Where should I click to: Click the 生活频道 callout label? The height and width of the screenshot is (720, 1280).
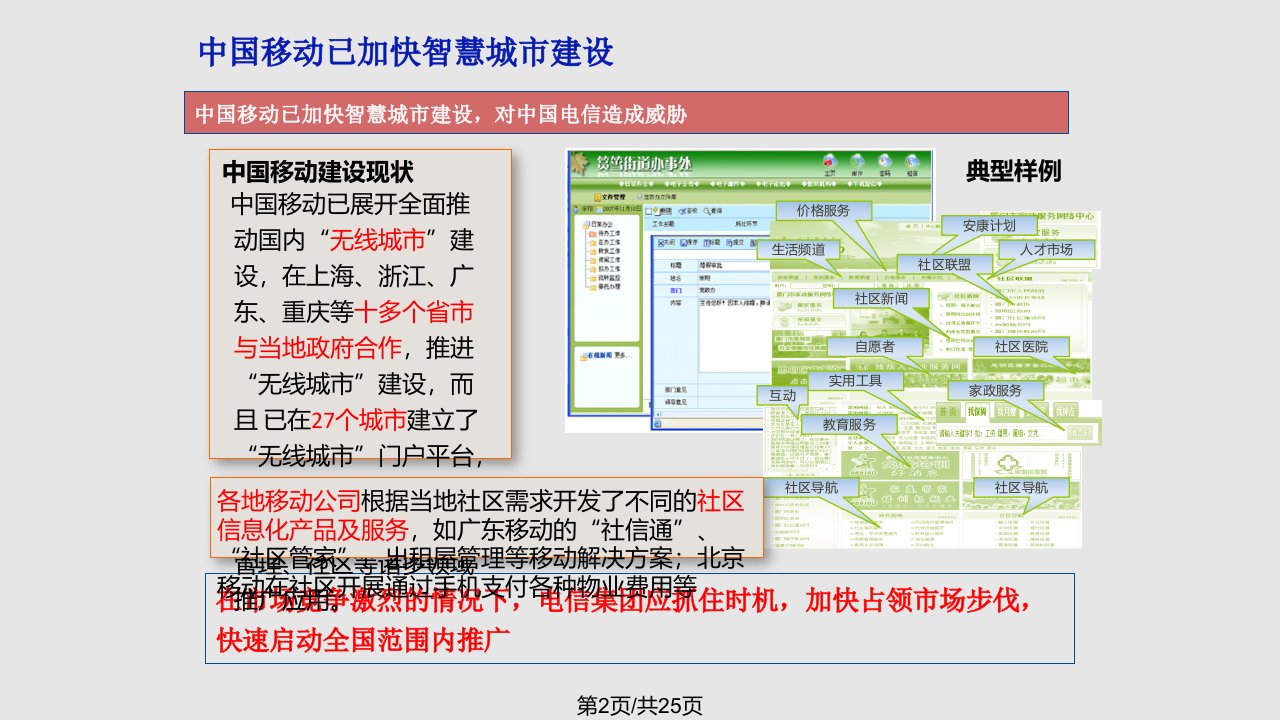tap(798, 249)
